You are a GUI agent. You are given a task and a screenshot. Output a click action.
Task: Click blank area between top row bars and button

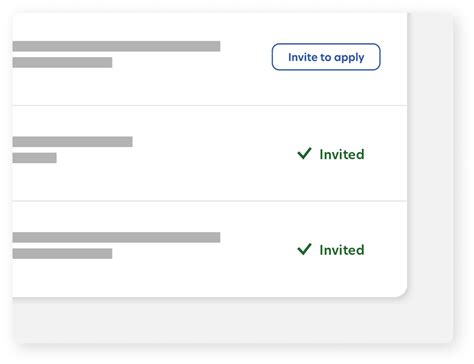pyautogui.click(x=246, y=57)
